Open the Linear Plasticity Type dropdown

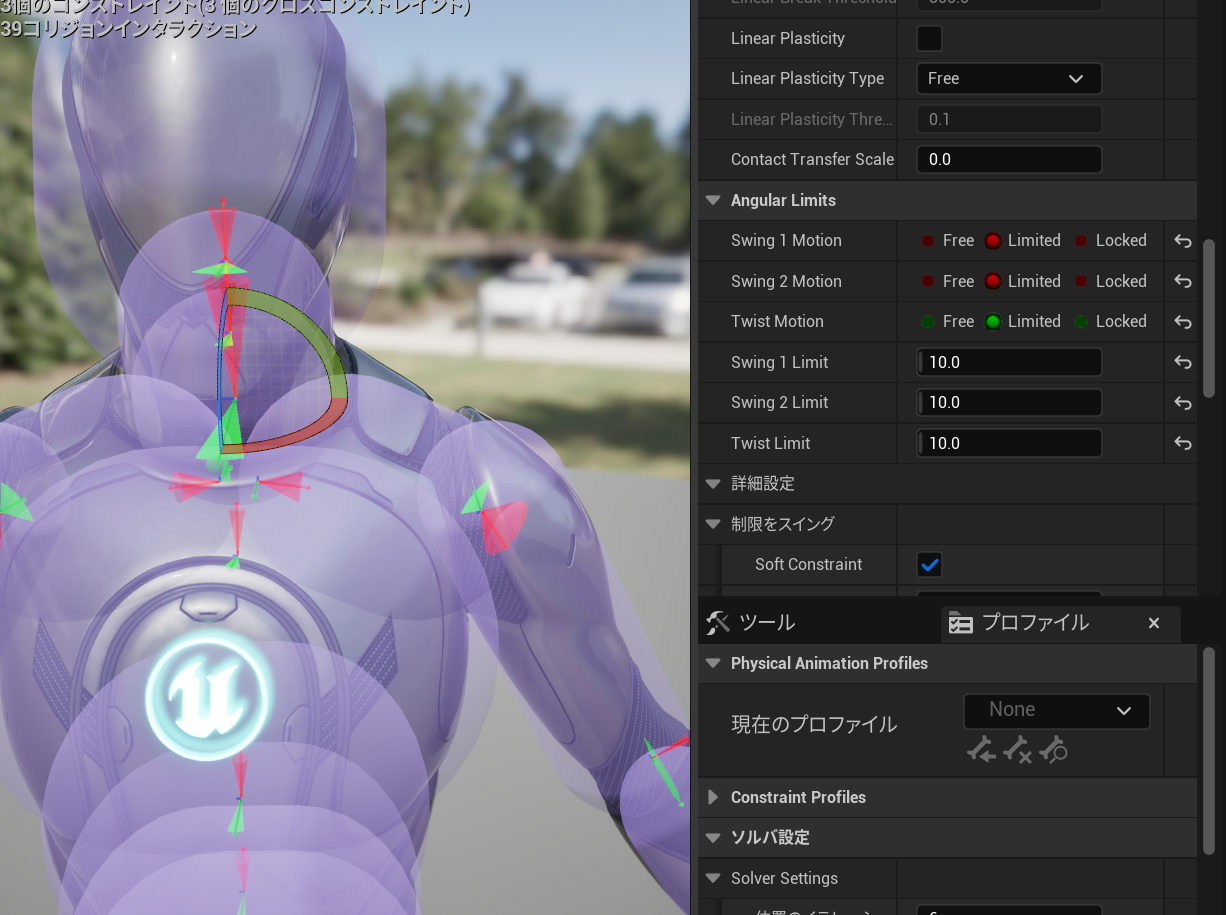[x=1009, y=79]
